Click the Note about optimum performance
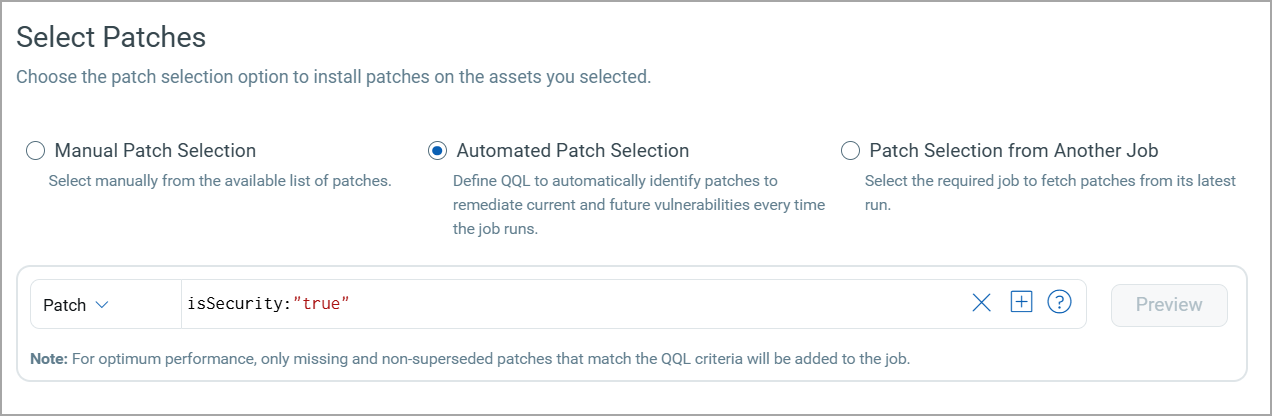 (x=470, y=358)
